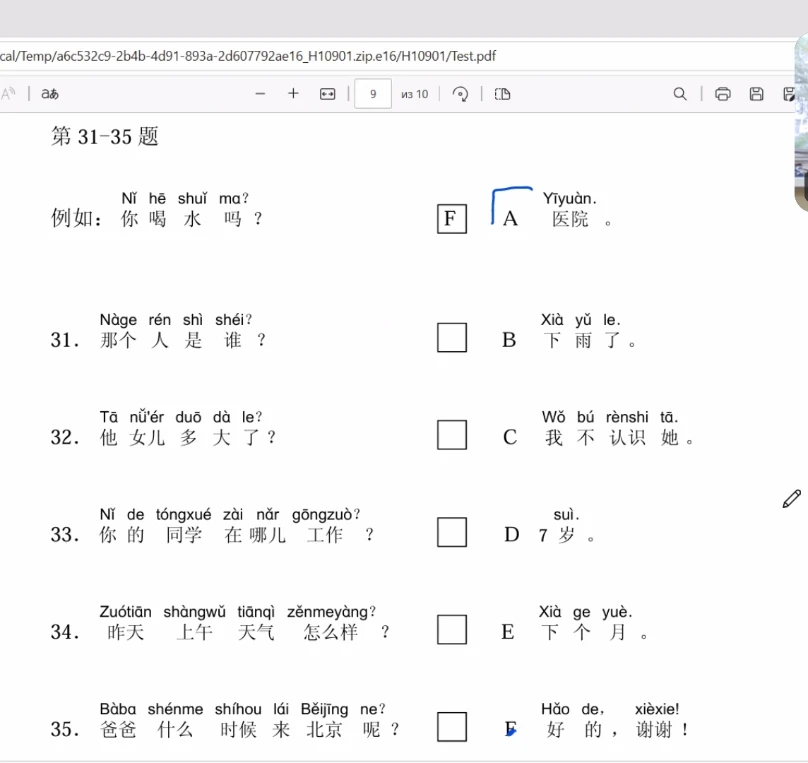Click the print icon
The width and height of the screenshot is (808, 763).
click(x=723, y=94)
